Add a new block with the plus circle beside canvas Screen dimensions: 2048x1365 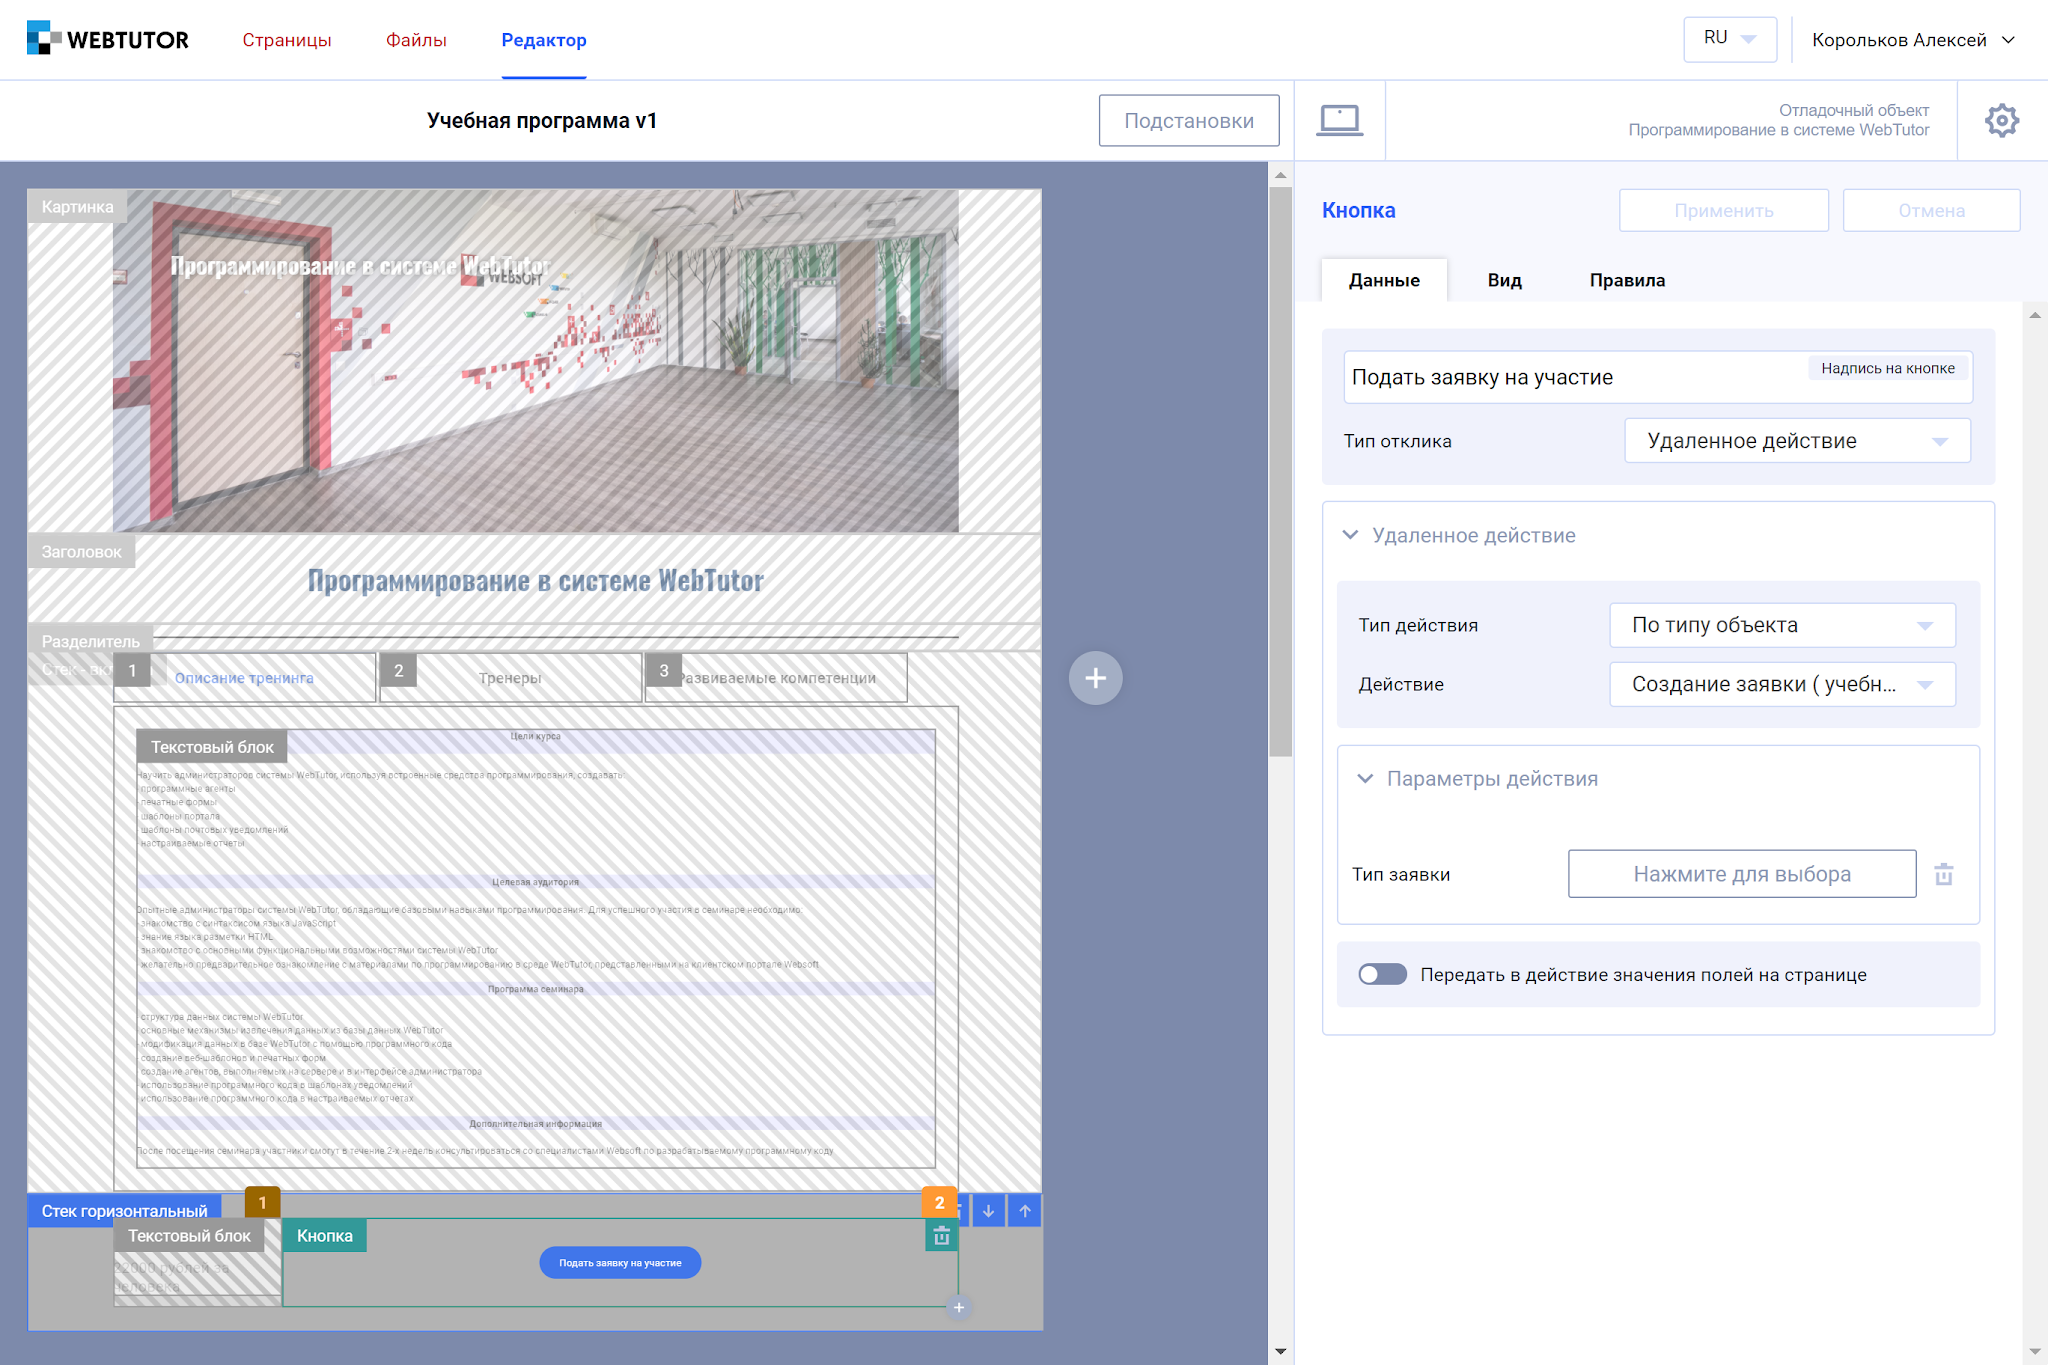(x=1096, y=678)
